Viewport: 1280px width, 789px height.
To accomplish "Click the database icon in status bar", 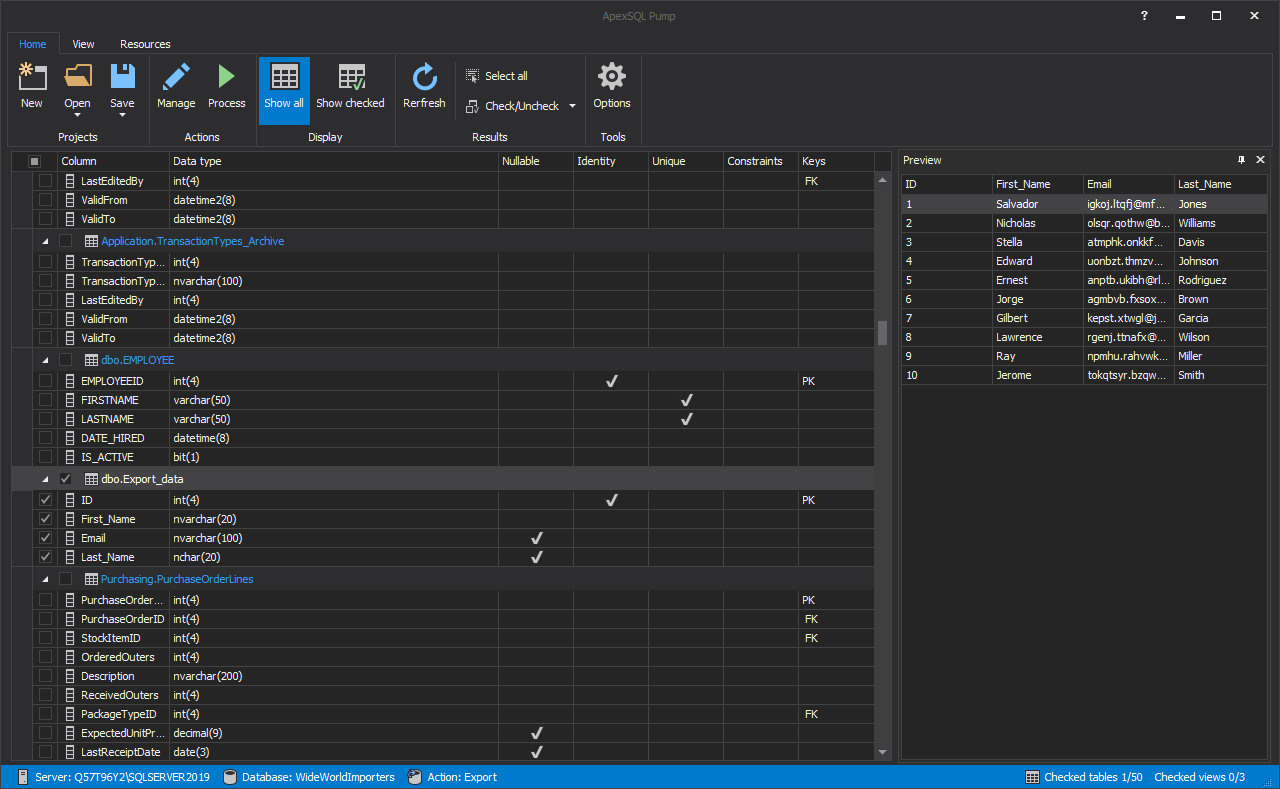I will click(230, 777).
